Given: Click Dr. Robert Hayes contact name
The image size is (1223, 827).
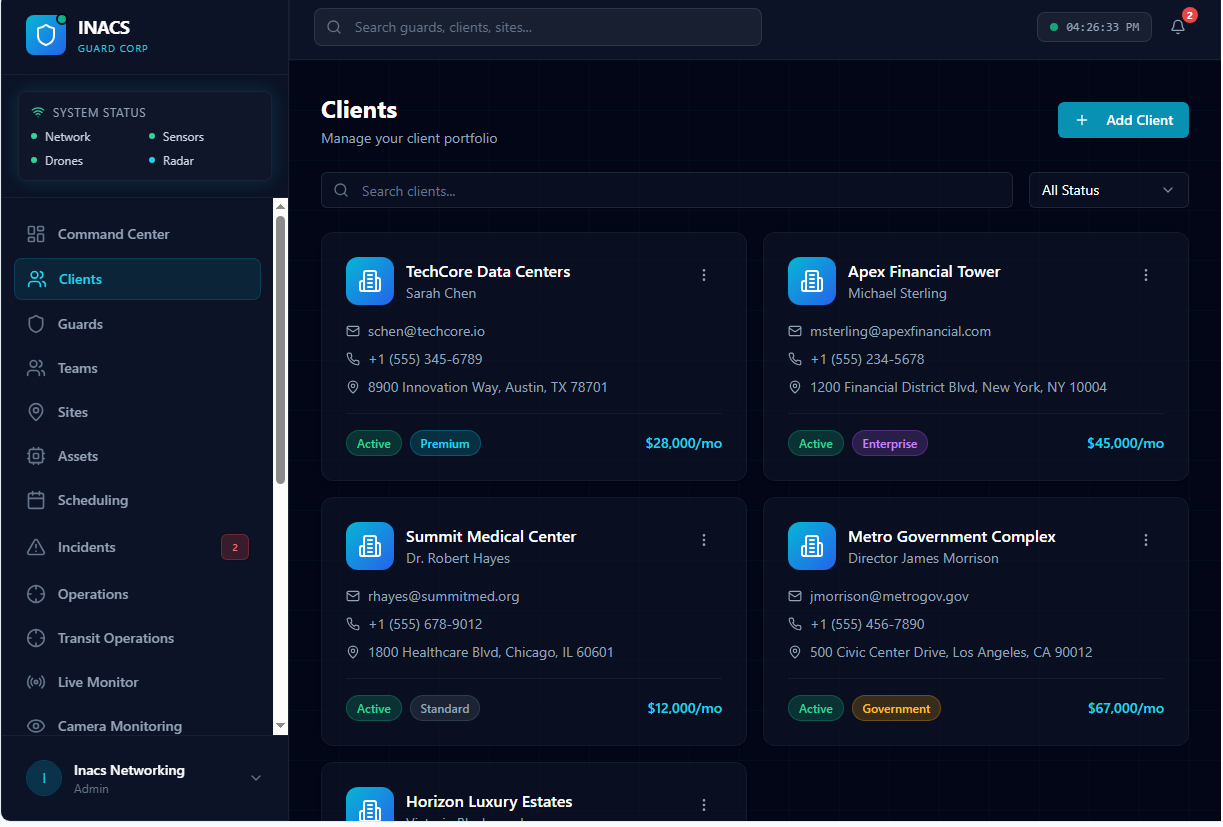Looking at the screenshot, I should click(x=458, y=558).
